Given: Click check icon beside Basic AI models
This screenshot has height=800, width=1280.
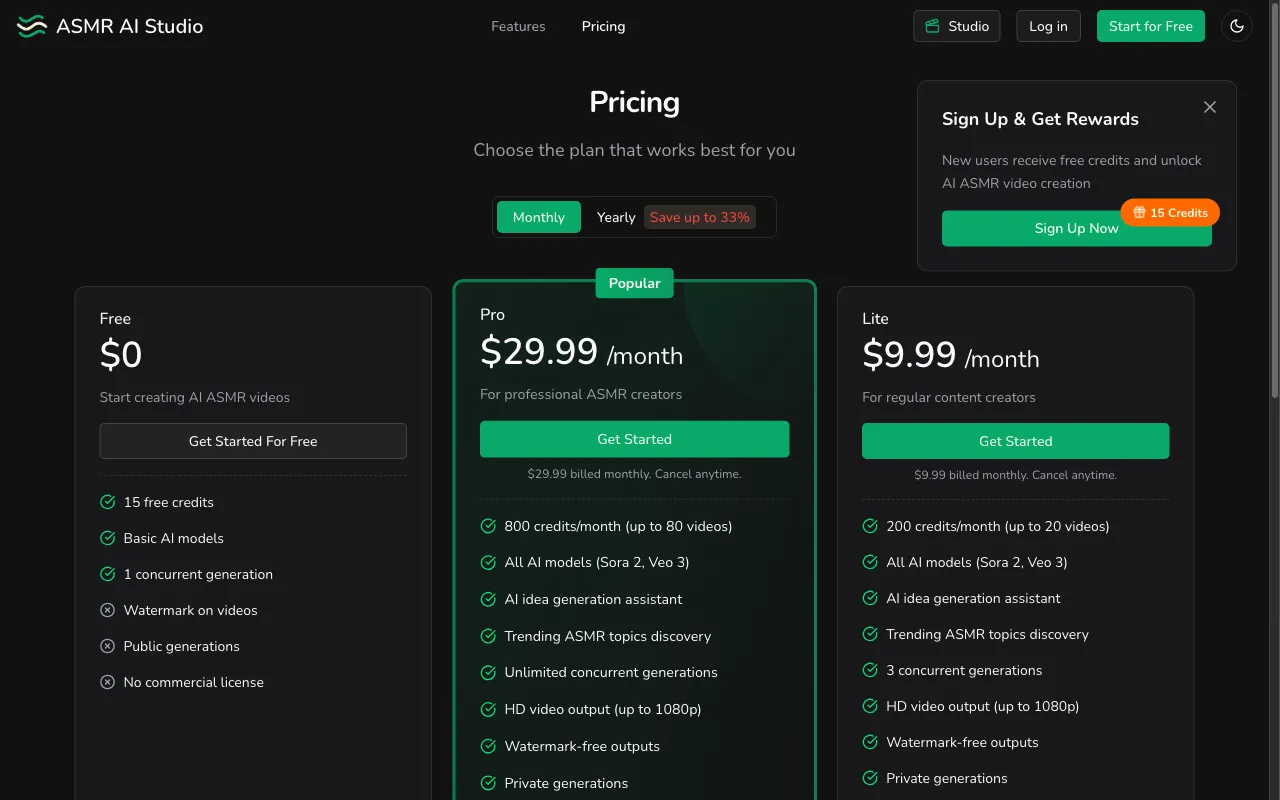Looking at the screenshot, I should click(x=108, y=538).
